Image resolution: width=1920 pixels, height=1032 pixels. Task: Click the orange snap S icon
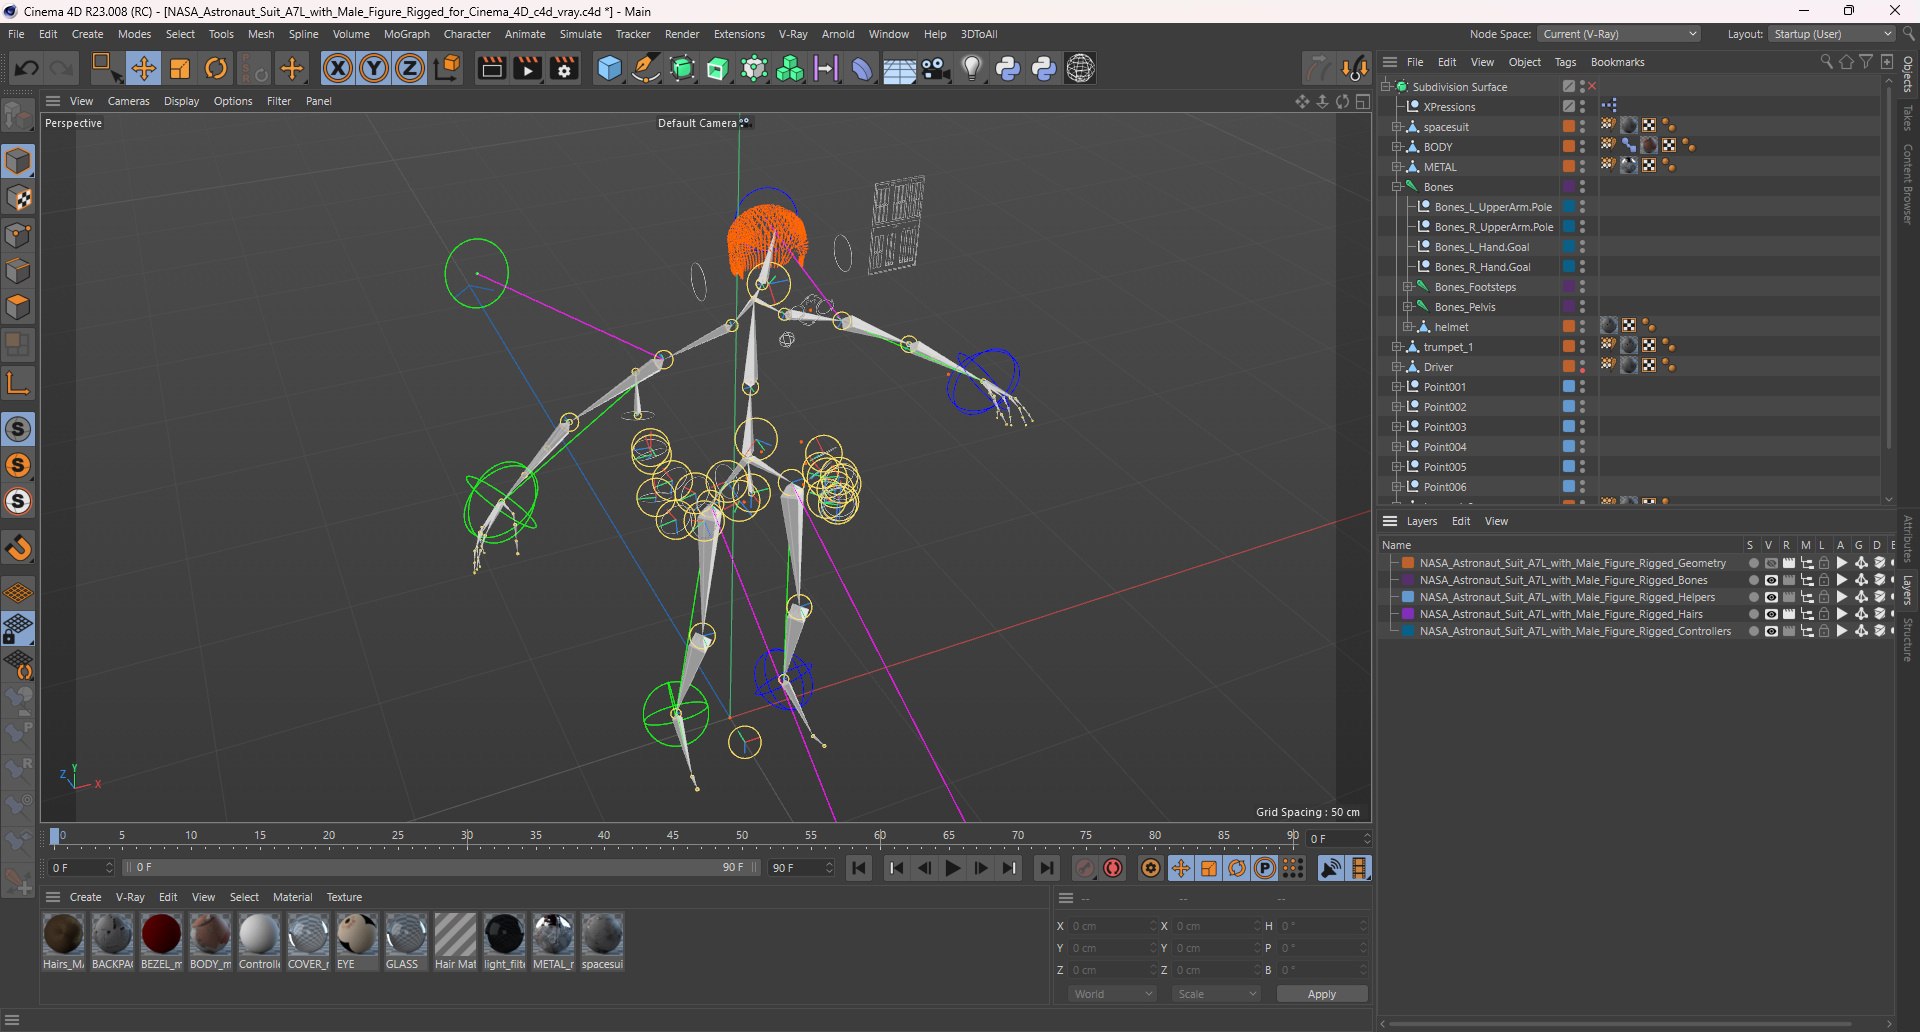pos(18,465)
